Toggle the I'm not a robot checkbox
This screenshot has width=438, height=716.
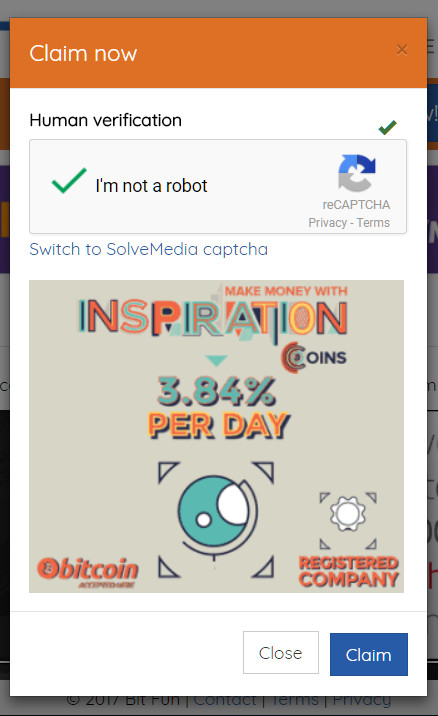click(x=69, y=181)
